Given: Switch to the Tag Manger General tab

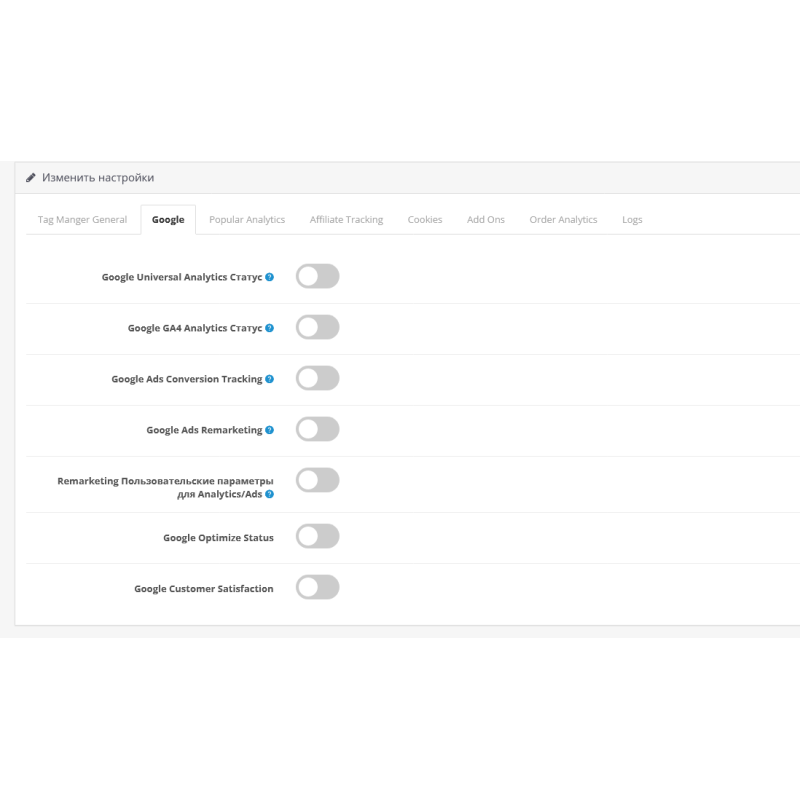Looking at the screenshot, I should [x=82, y=219].
